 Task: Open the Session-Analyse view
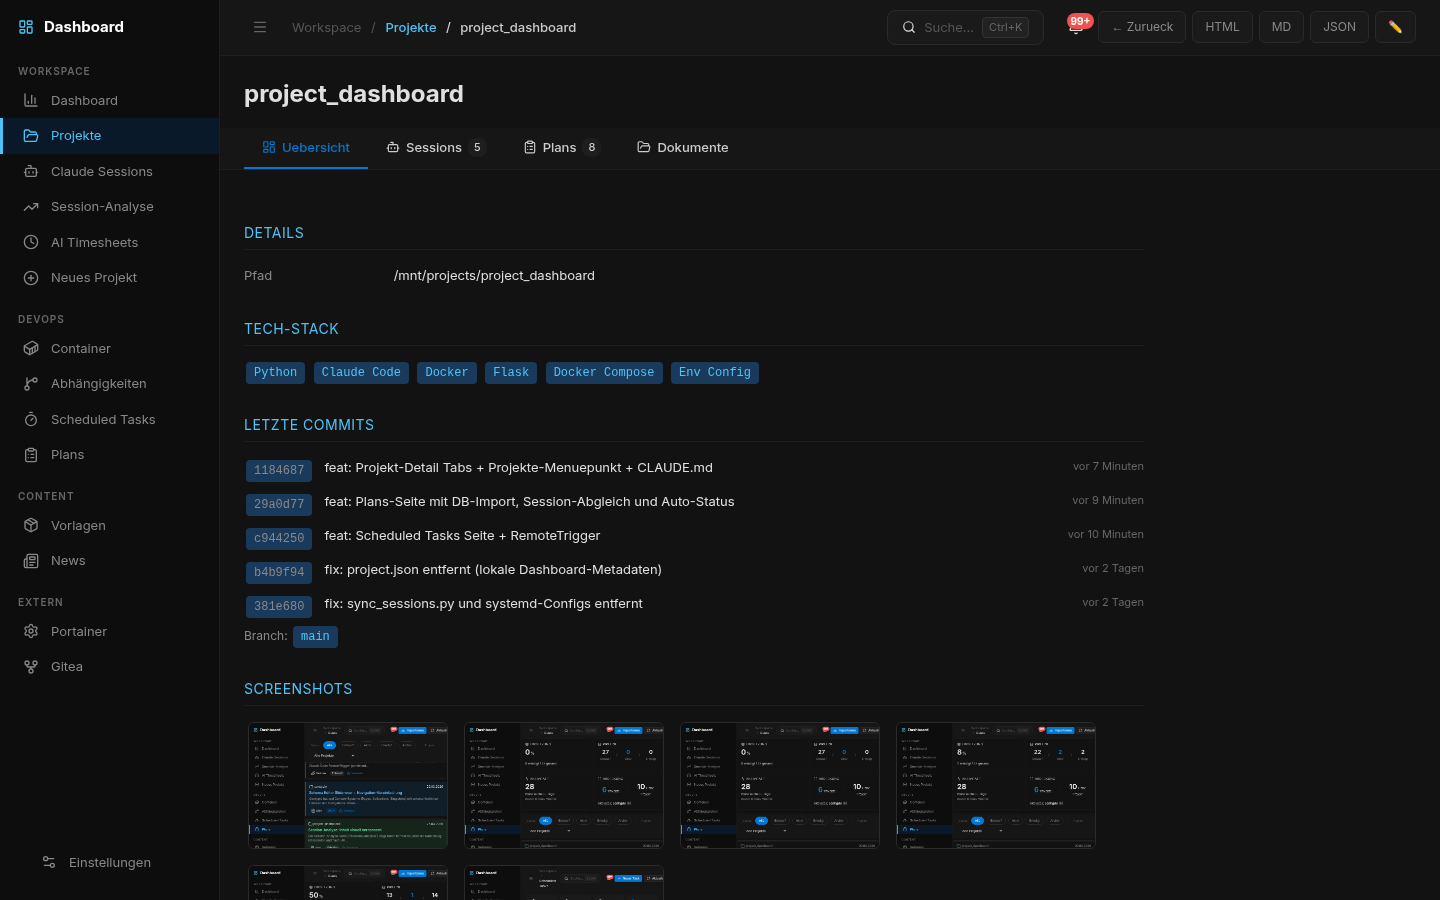click(100, 206)
